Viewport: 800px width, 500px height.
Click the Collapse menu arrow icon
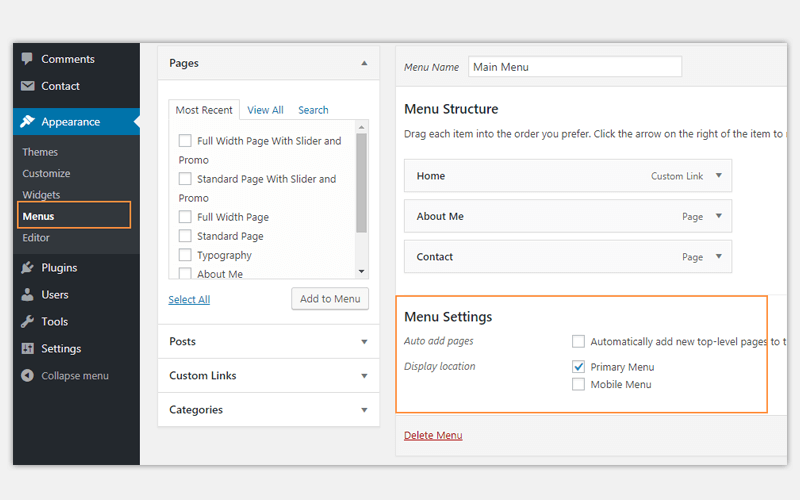(27, 376)
